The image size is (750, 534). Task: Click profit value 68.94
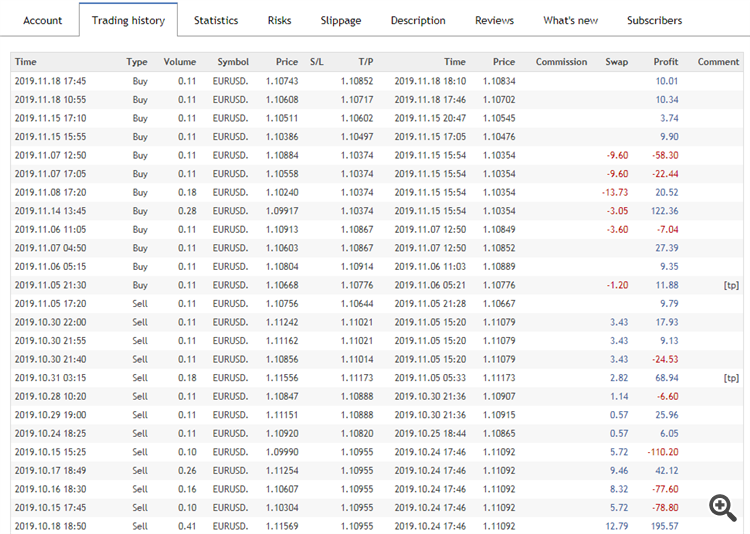click(x=667, y=378)
